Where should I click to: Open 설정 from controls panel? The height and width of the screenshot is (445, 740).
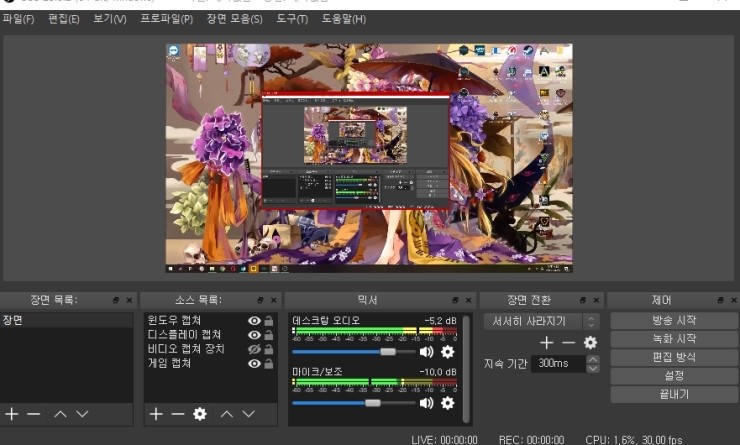tap(674, 376)
